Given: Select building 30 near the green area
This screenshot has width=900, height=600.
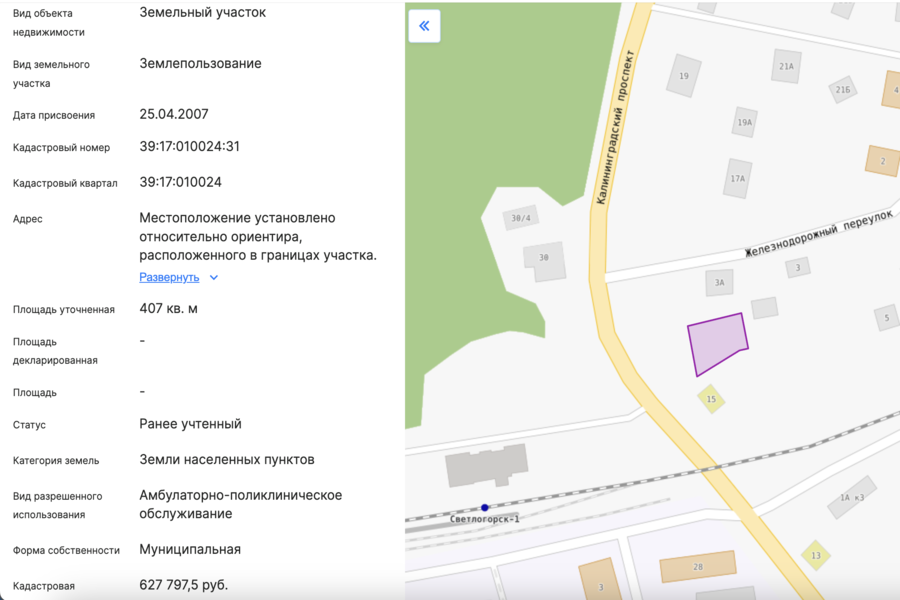Looking at the screenshot, I should [x=544, y=258].
